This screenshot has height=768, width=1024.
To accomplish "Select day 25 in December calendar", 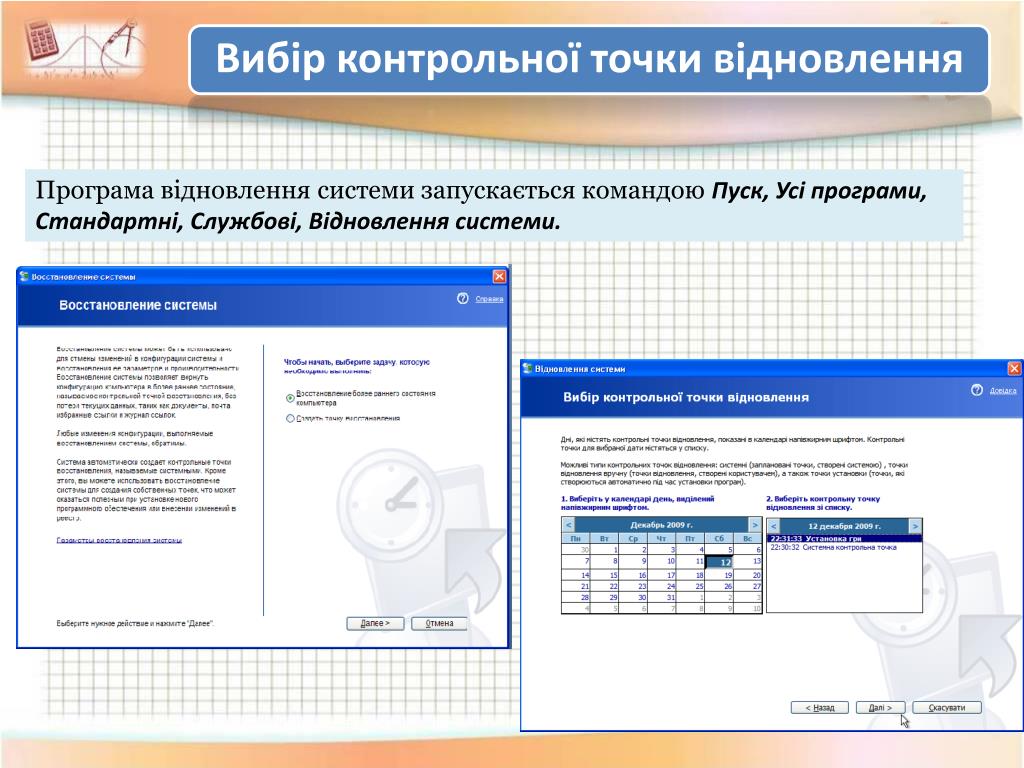I will pyautogui.click(x=690, y=586).
